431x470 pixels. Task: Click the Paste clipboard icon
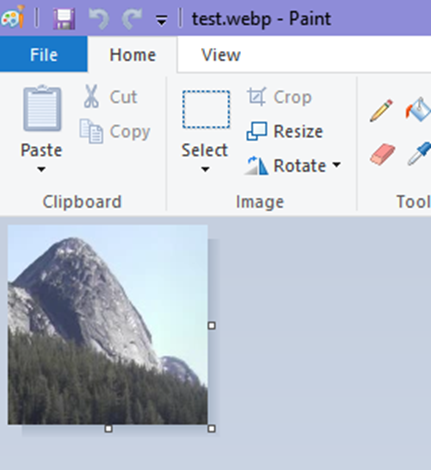42,108
